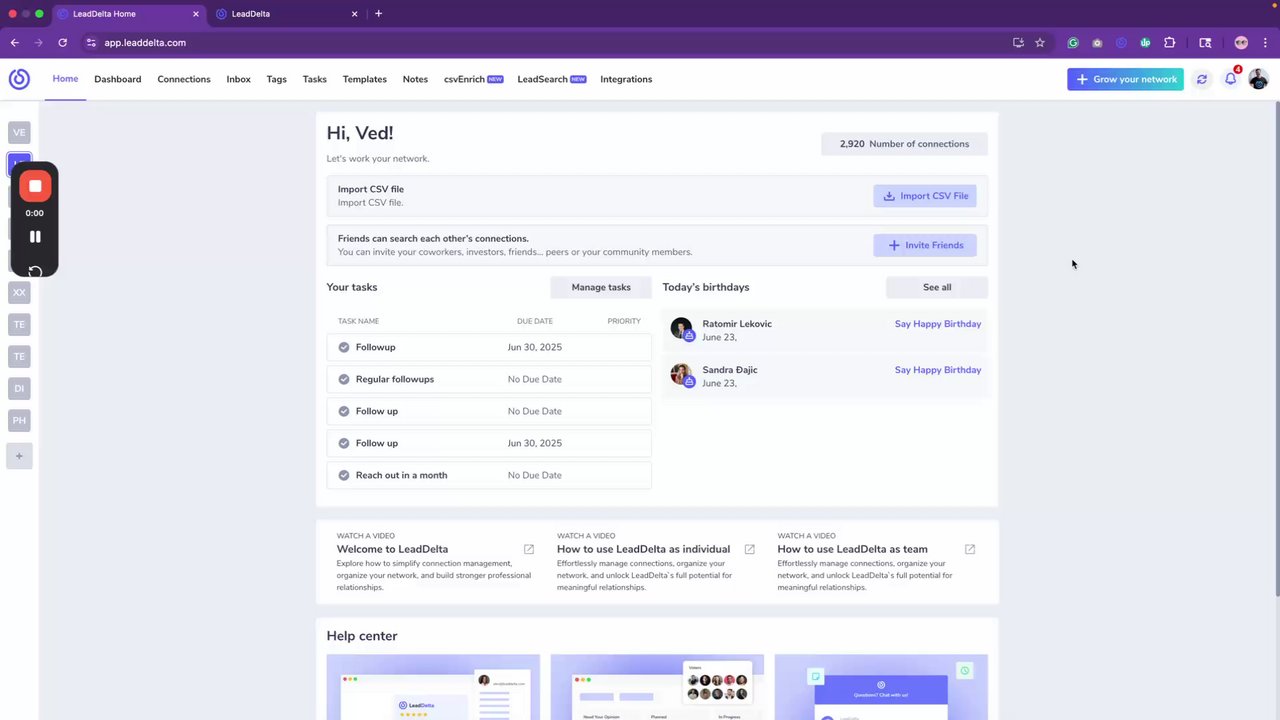Image resolution: width=1280 pixels, height=720 pixels.
Task: Open the tab search icon in the browser toolbar
Action: tap(1205, 43)
